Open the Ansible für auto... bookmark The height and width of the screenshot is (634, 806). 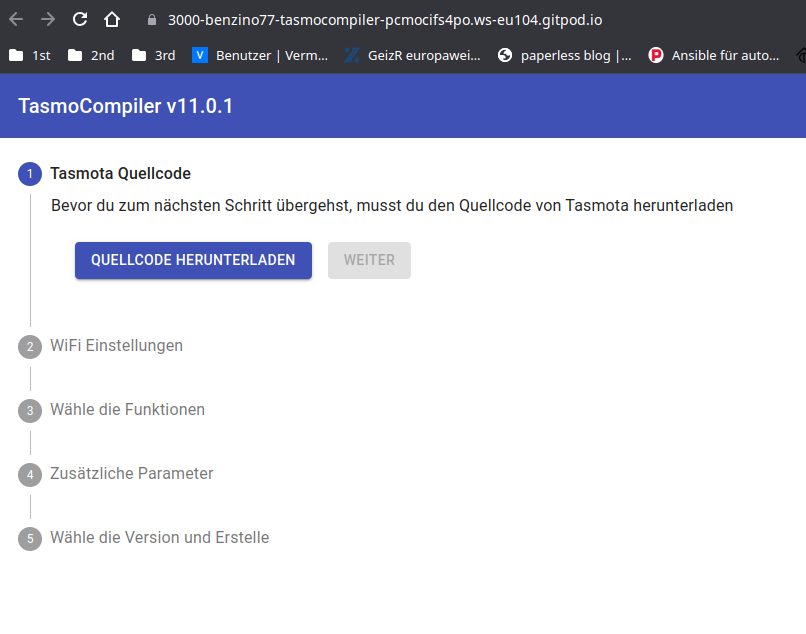pyautogui.click(x=714, y=55)
